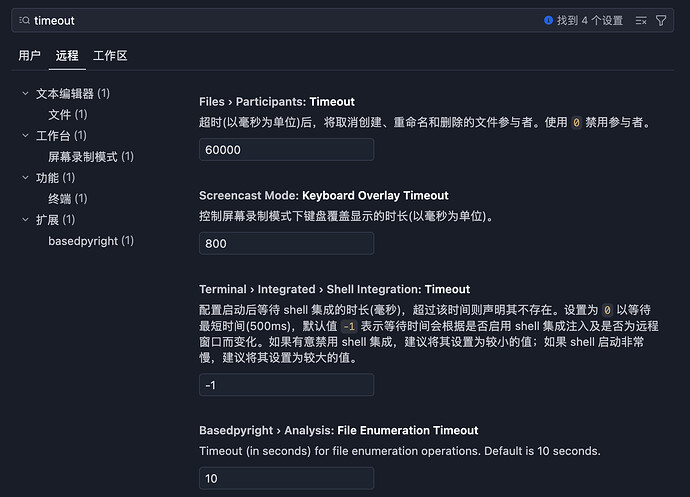Click the Basedpyright File Enumeration Timeout heading

(x=338, y=430)
